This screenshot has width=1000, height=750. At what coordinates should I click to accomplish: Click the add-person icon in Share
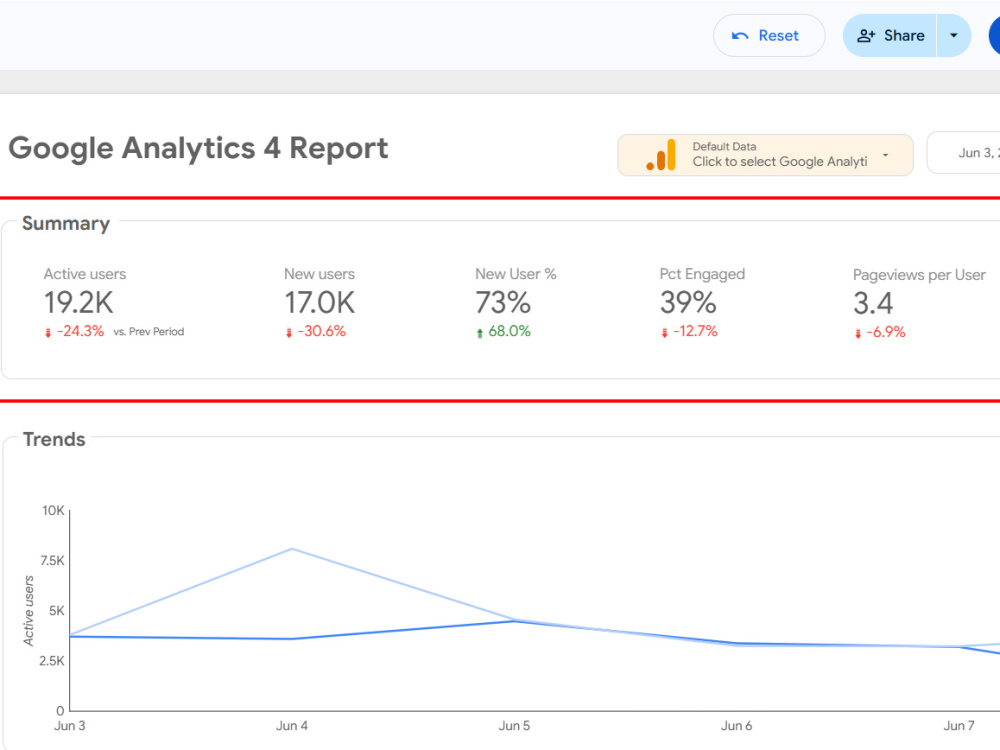click(865, 36)
